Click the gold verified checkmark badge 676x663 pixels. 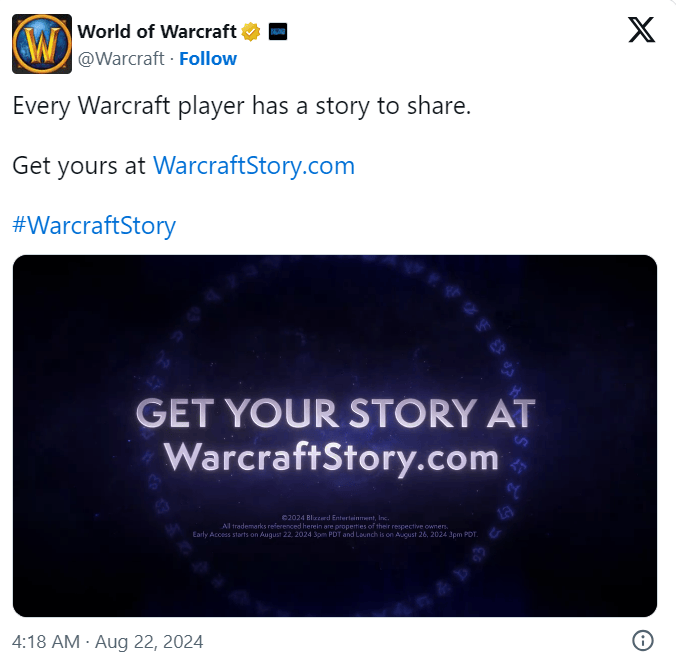pyautogui.click(x=251, y=32)
